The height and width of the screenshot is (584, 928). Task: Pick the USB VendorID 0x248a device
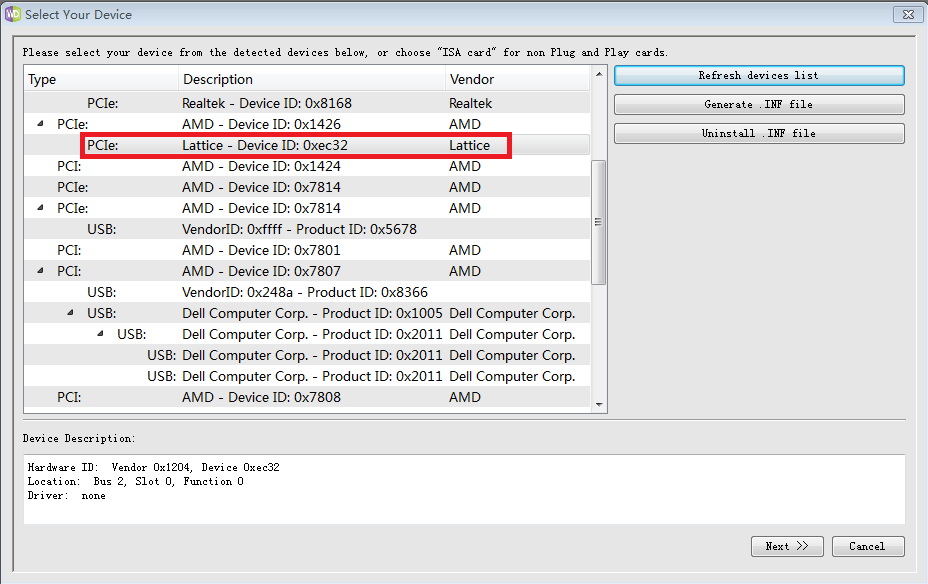305,292
